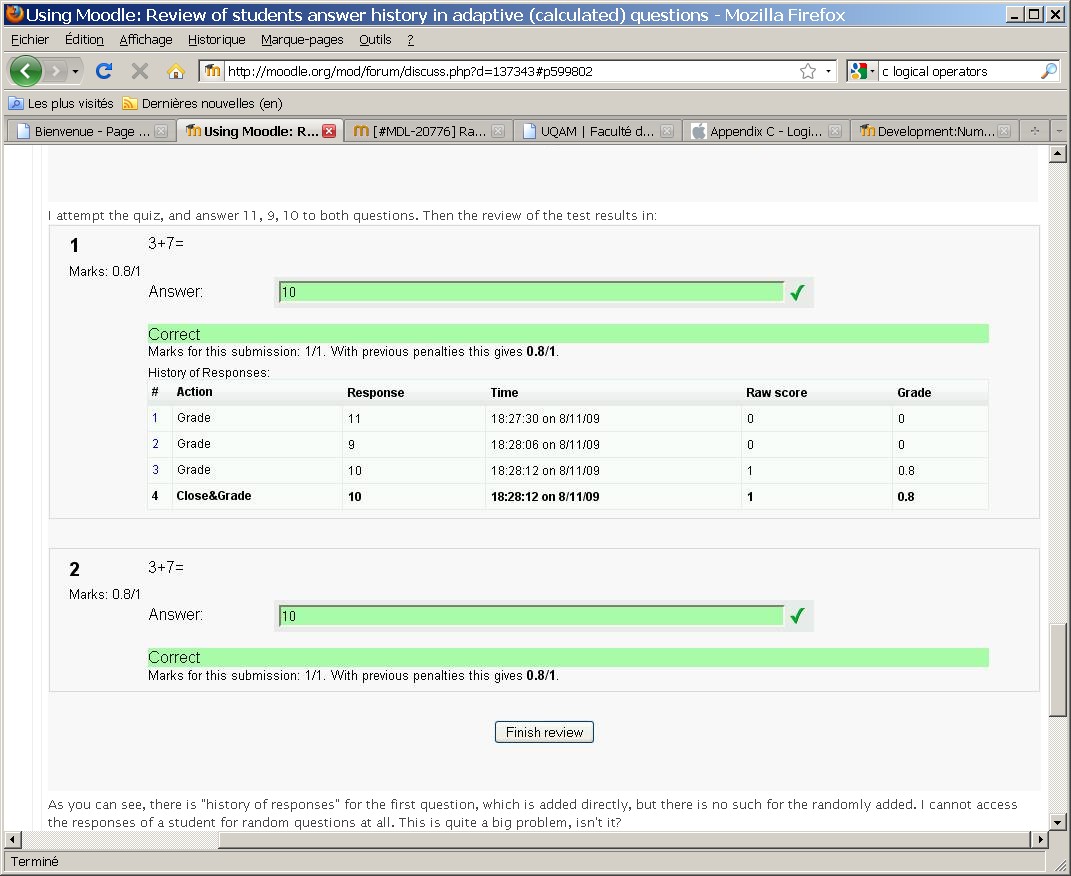Click the green checkmark beside question 1 answer
Screen dimensions: 1071x876
[x=797, y=293]
